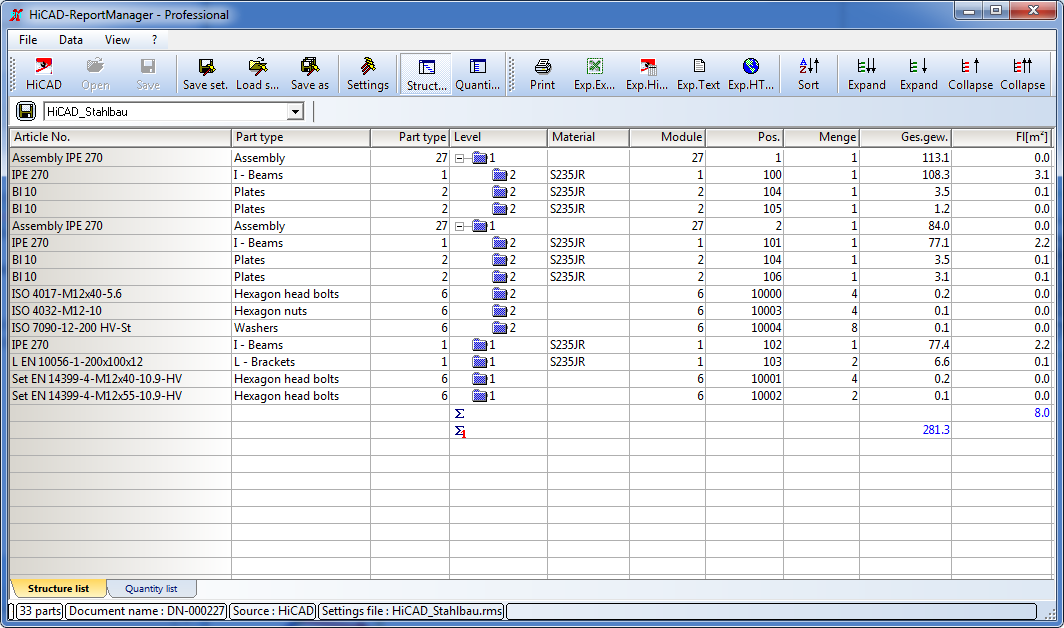Screen dimensions: 1064x628
Task: Click the sum icon in the 281.3 row
Action: [x=460, y=430]
